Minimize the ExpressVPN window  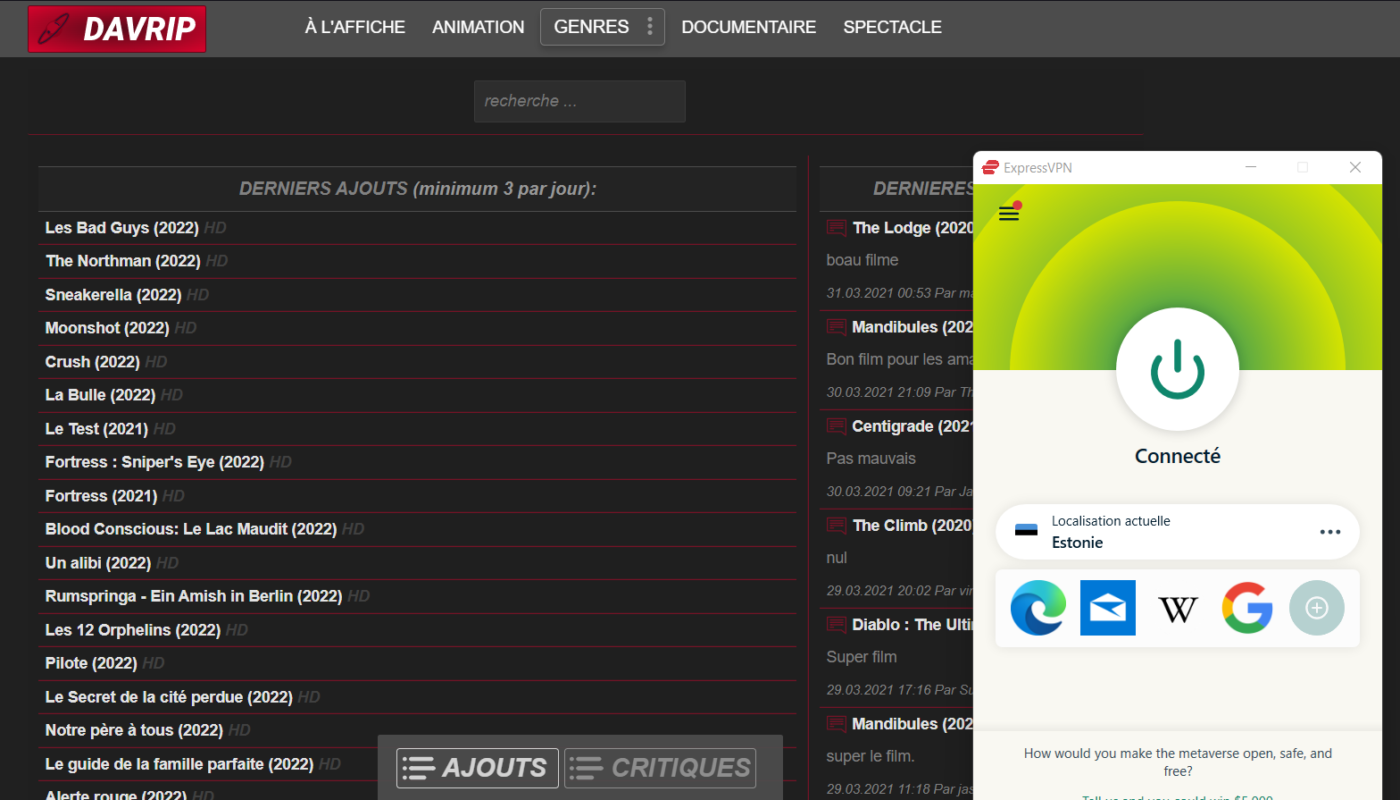[x=1250, y=167]
